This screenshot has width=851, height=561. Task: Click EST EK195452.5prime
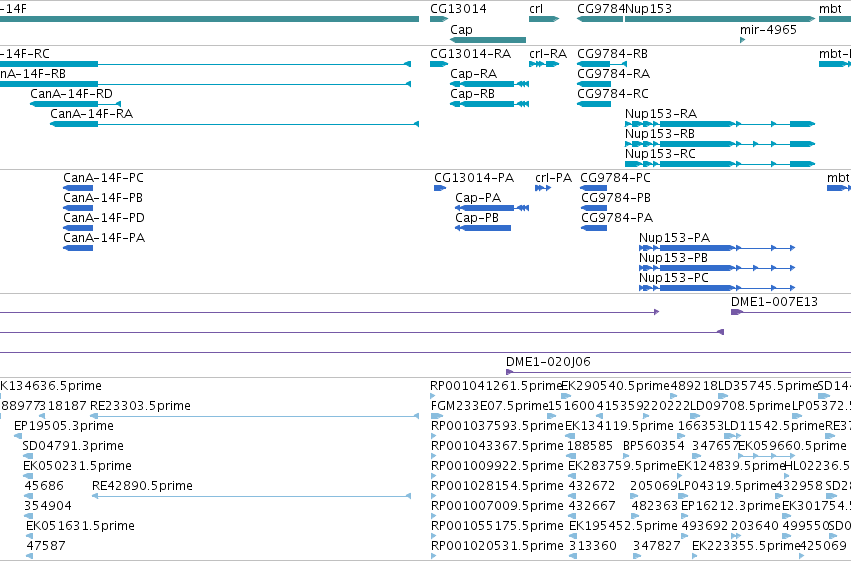(x=623, y=526)
